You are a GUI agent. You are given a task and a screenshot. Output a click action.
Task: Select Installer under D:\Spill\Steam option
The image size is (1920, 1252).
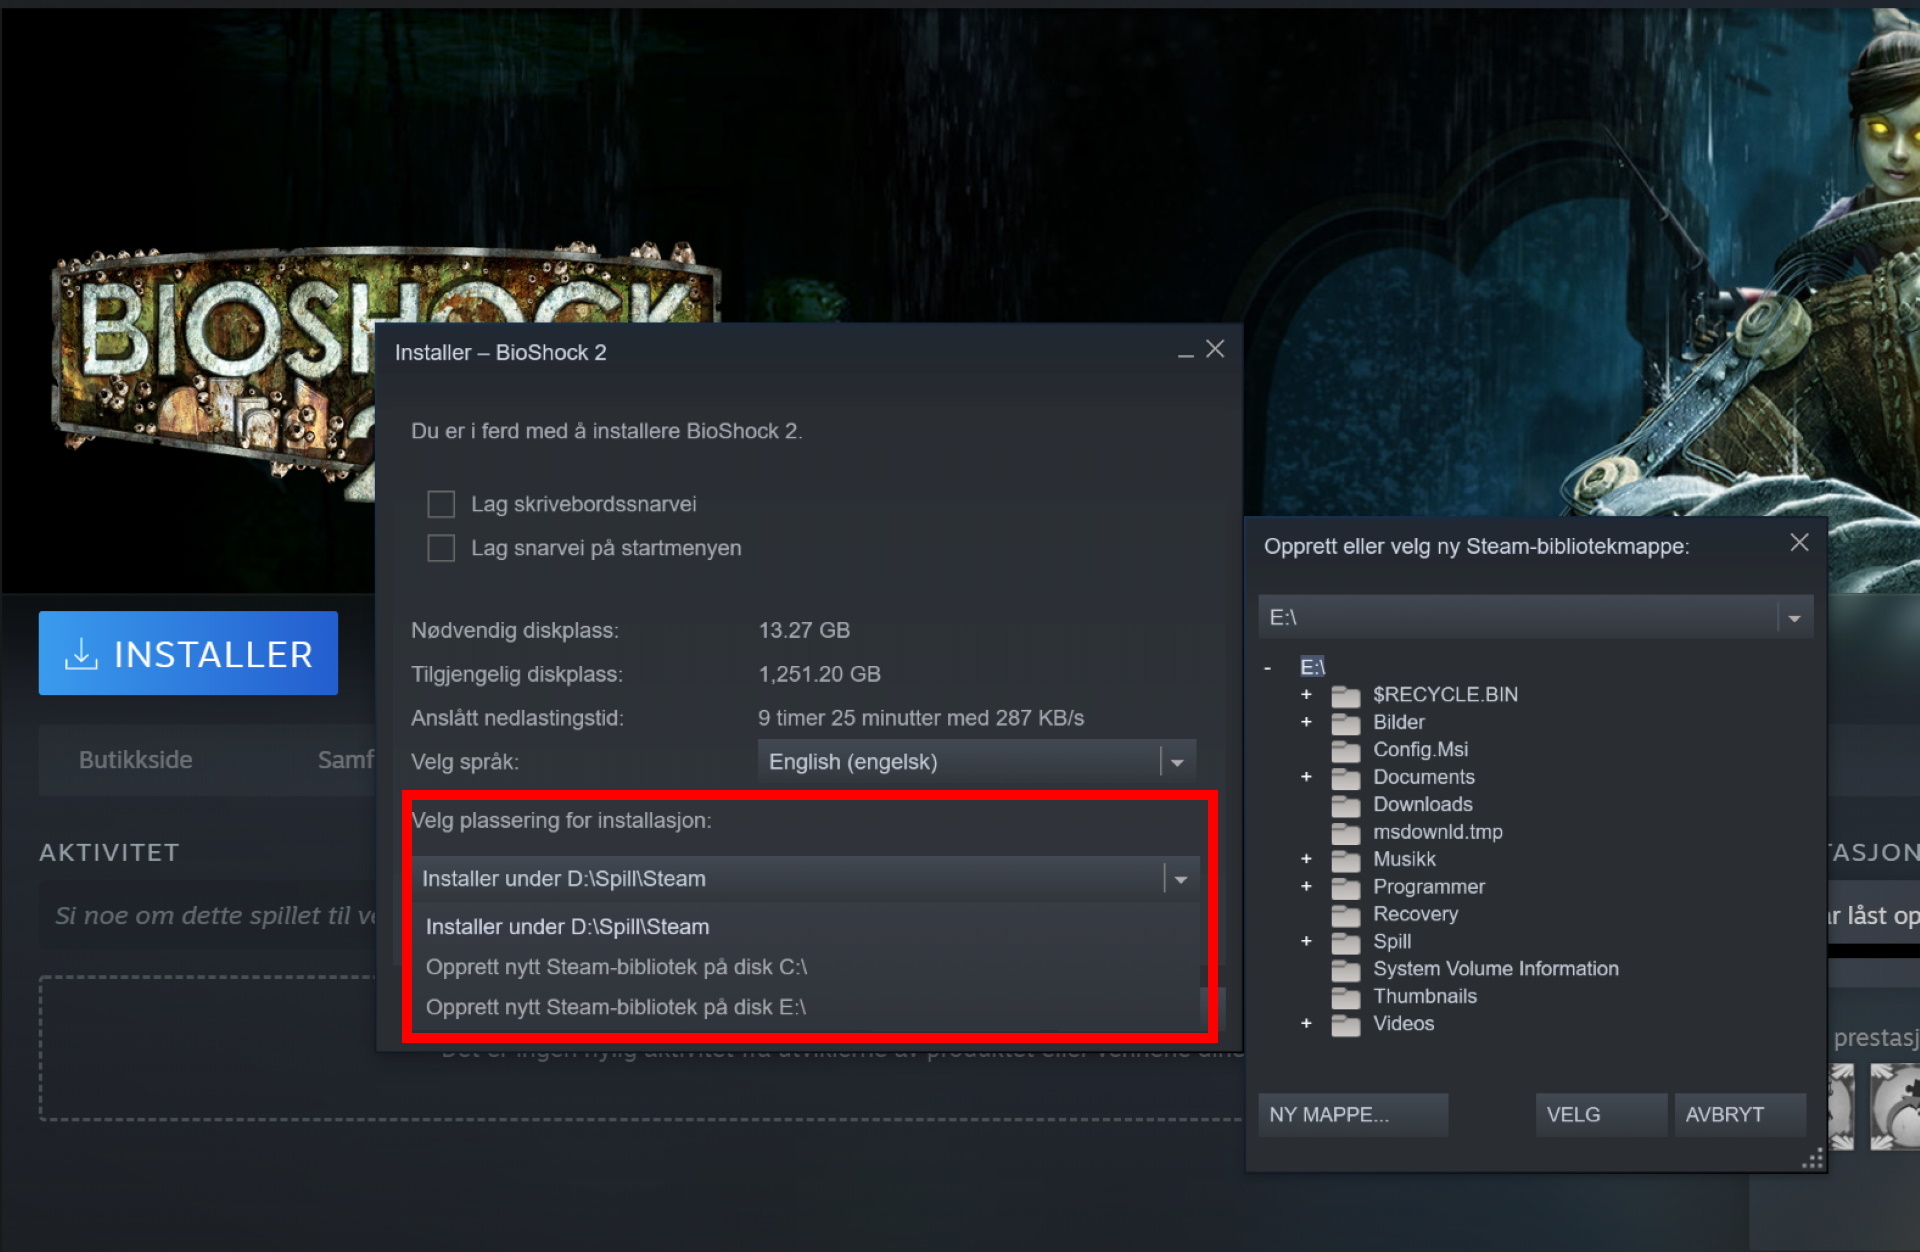[x=567, y=927]
